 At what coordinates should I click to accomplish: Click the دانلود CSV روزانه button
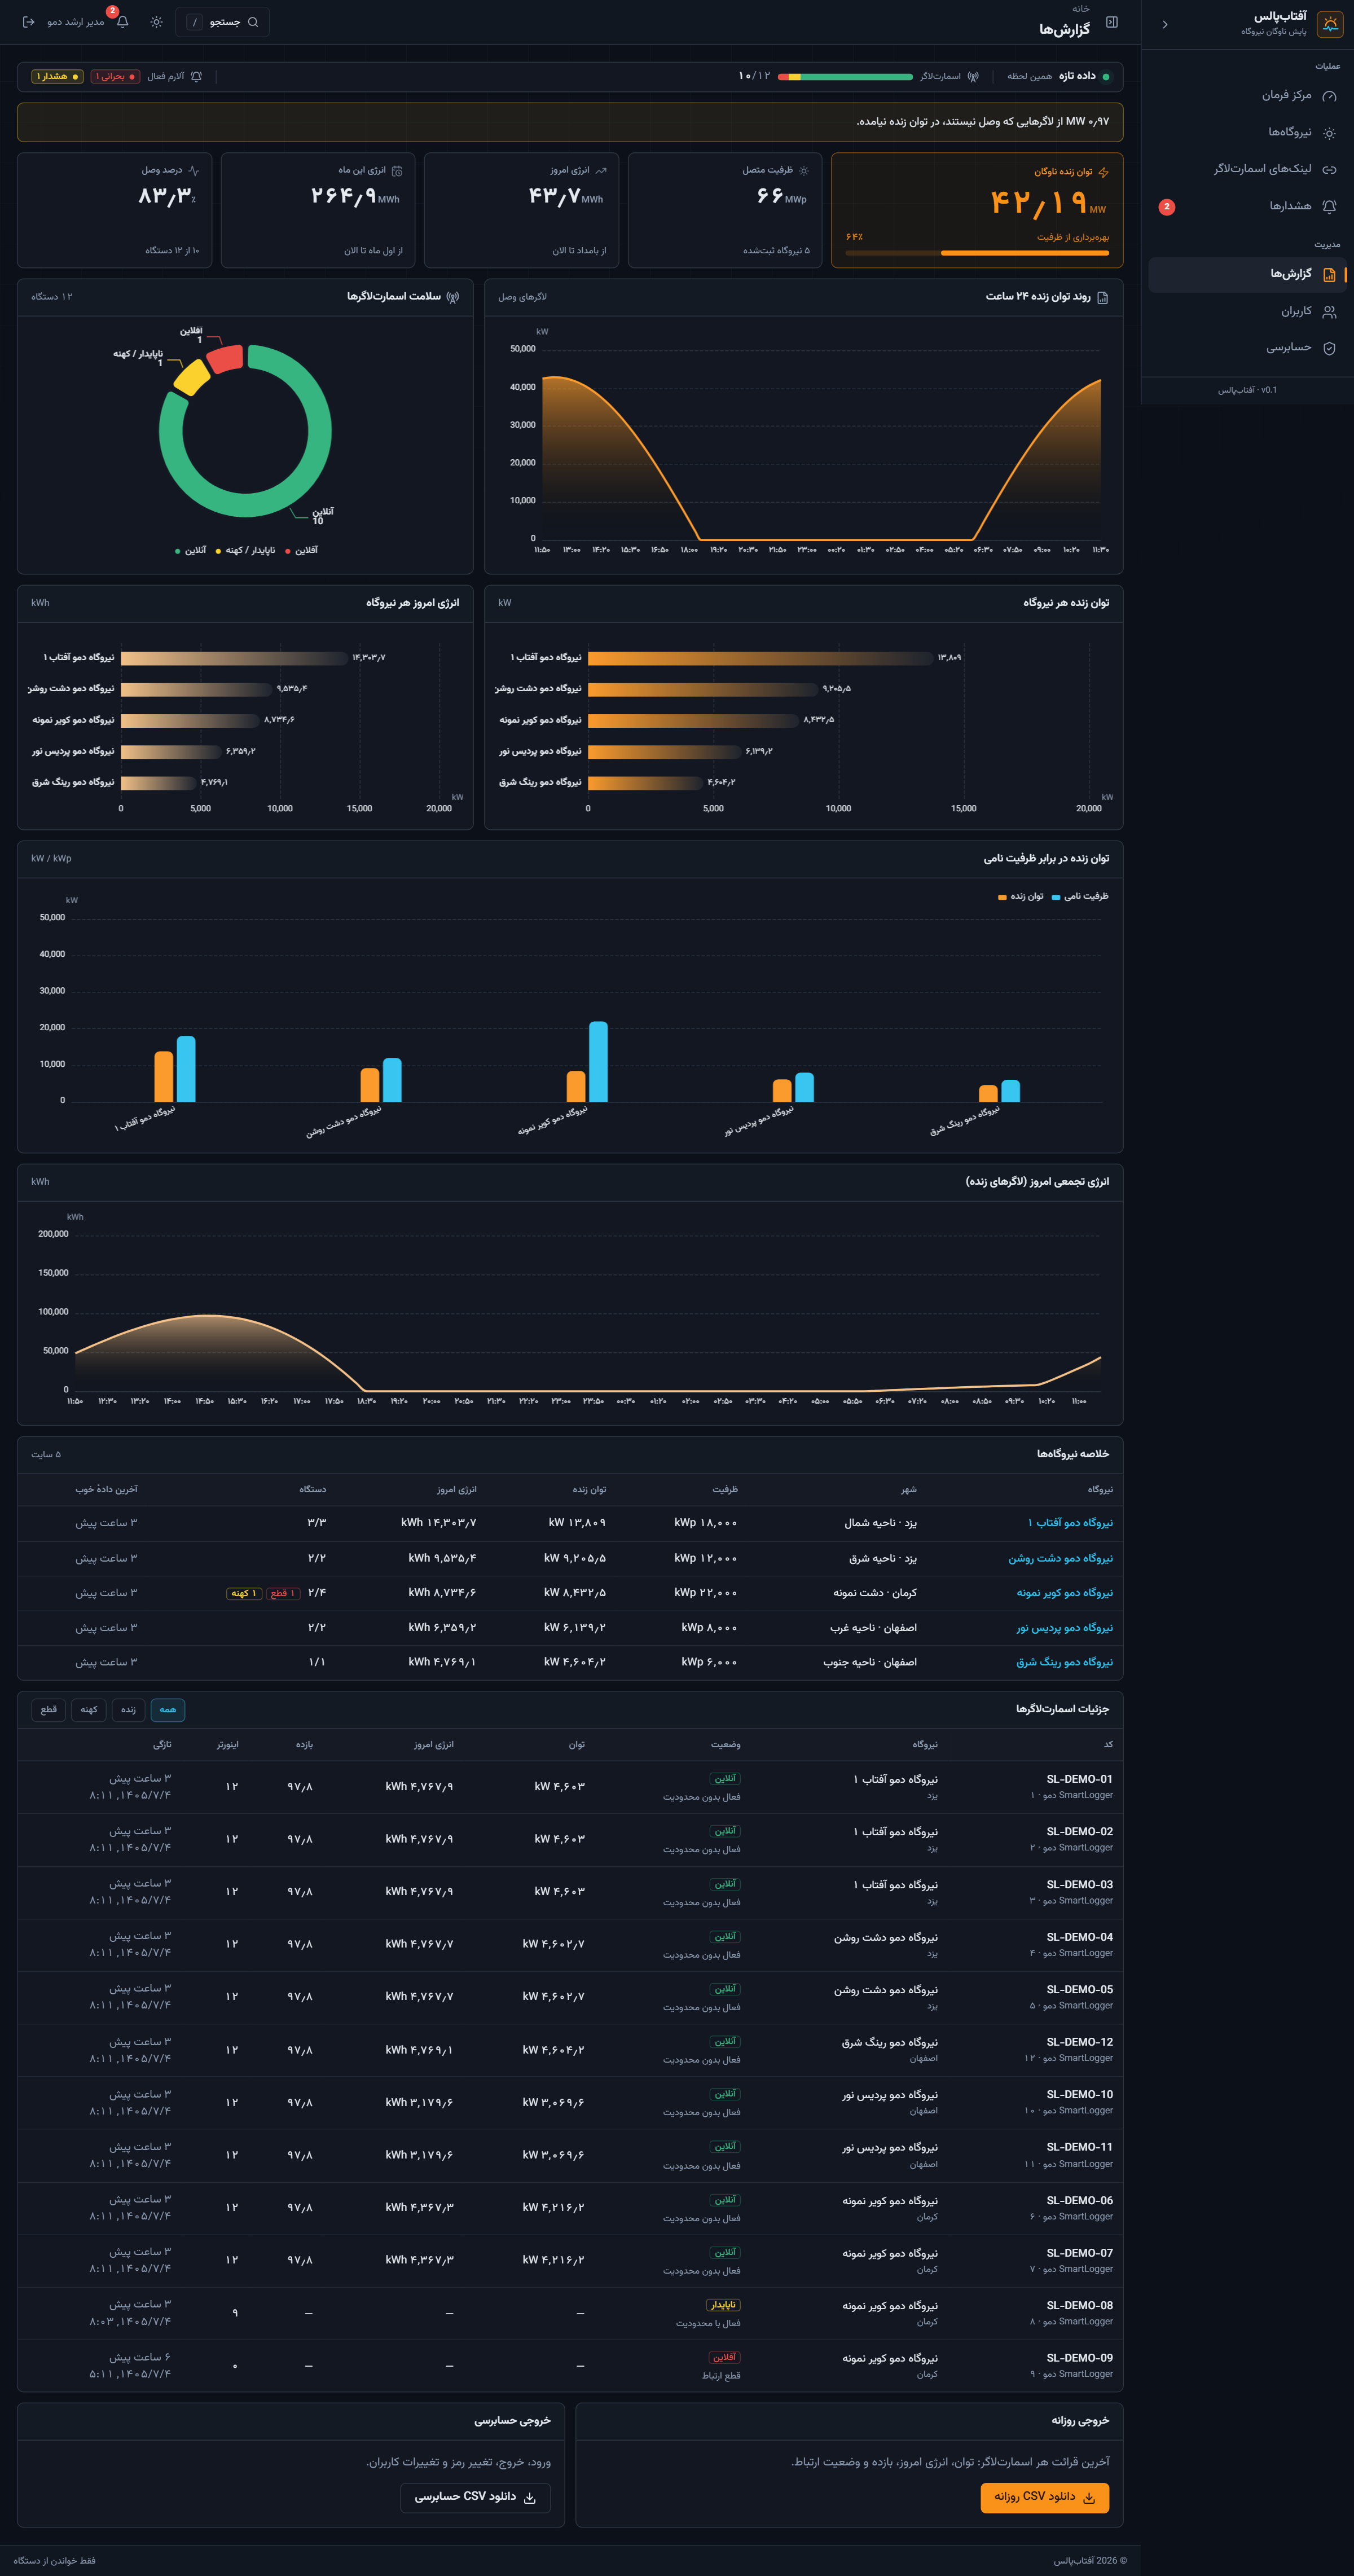(x=1045, y=2497)
